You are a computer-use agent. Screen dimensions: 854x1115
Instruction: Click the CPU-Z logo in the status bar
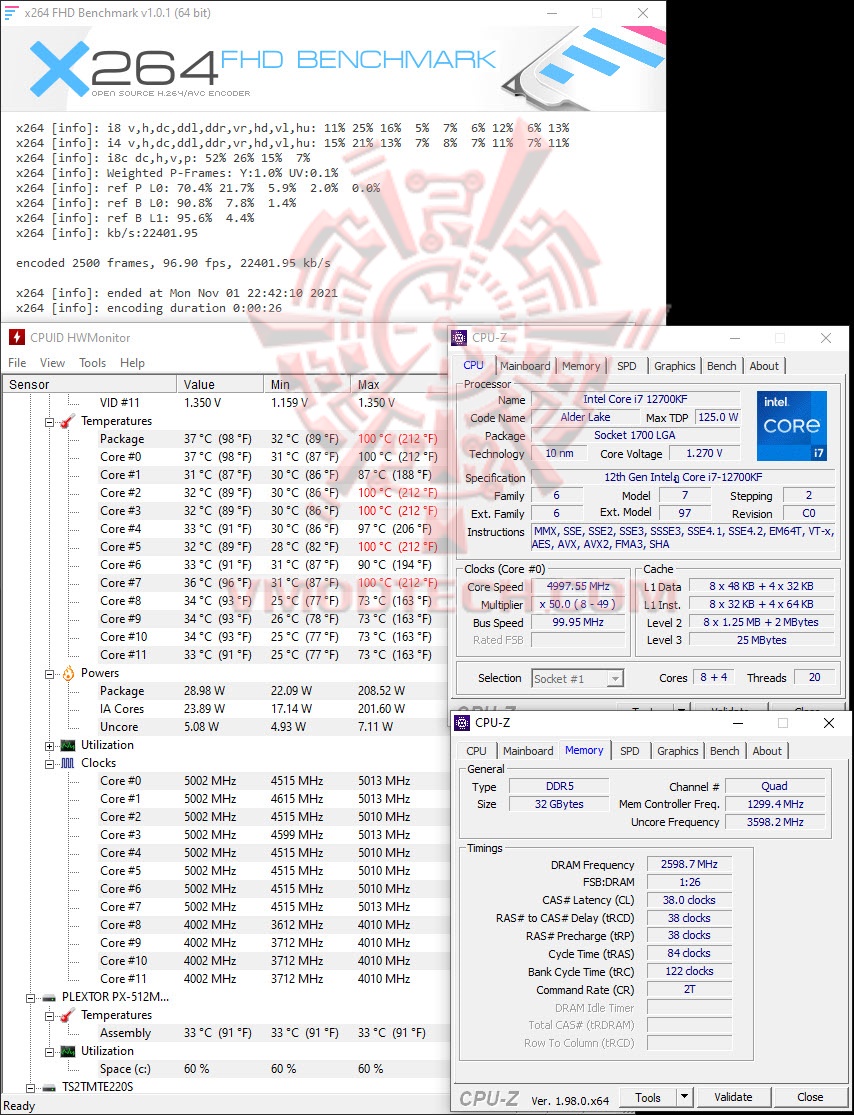[x=489, y=1096]
